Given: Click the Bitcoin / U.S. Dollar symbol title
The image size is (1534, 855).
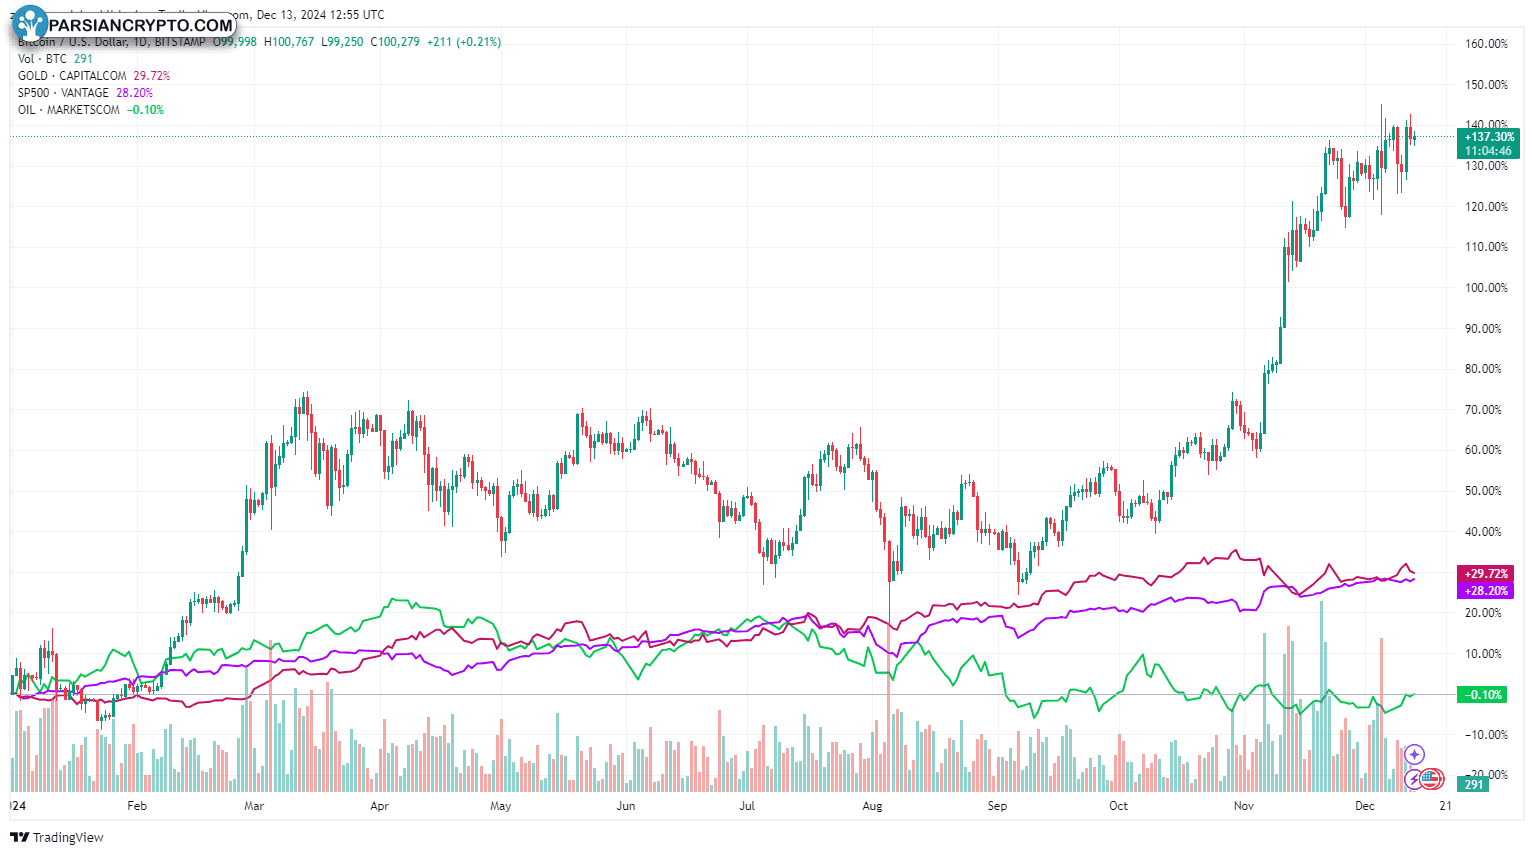Looking at the screenshot, I should pos(110,42).
